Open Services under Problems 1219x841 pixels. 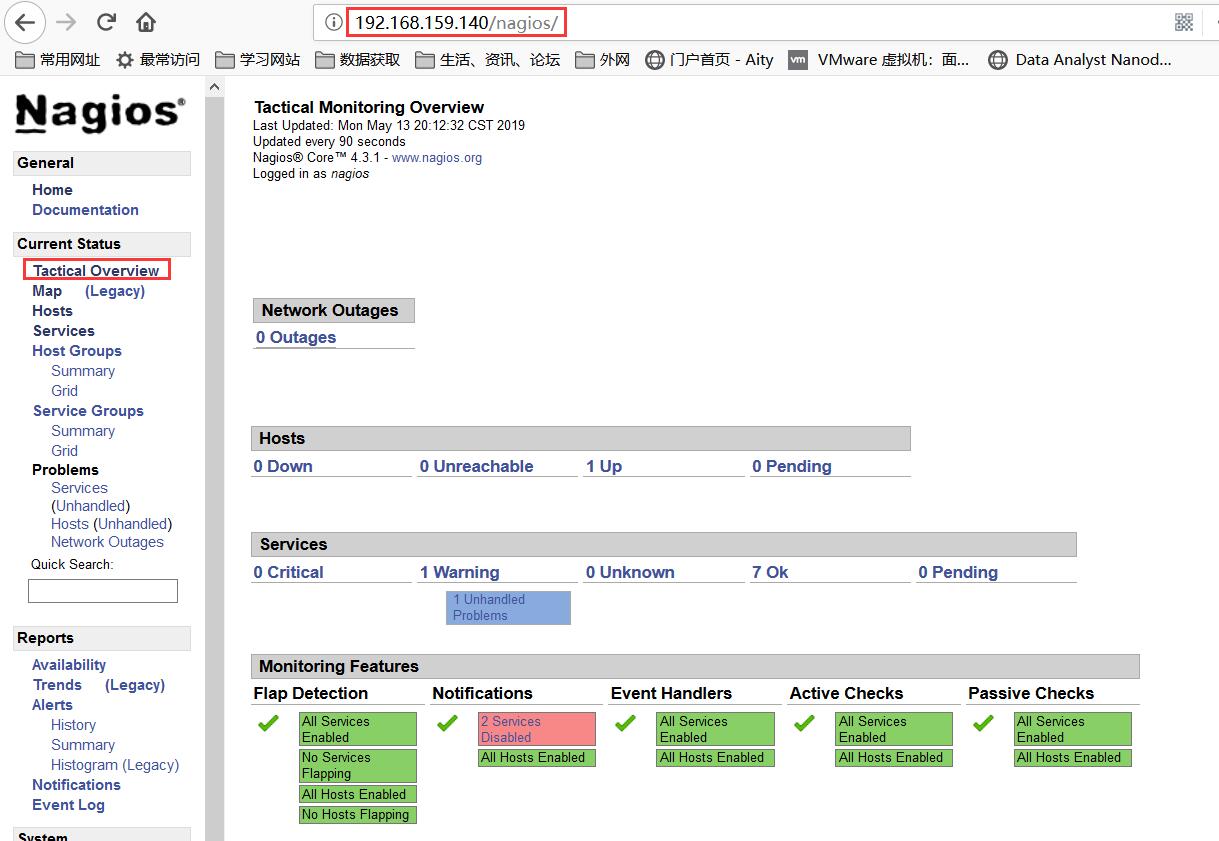pos(79,488)
